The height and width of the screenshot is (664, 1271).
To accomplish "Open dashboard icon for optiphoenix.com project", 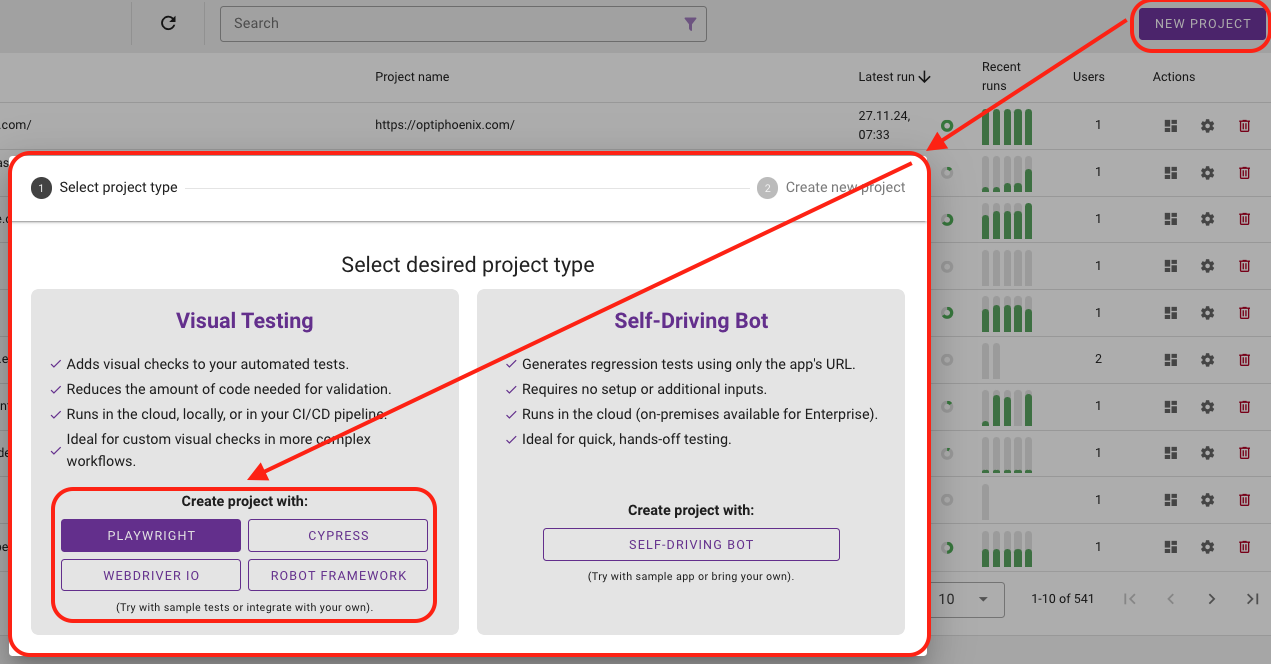I will point(1171,126).
